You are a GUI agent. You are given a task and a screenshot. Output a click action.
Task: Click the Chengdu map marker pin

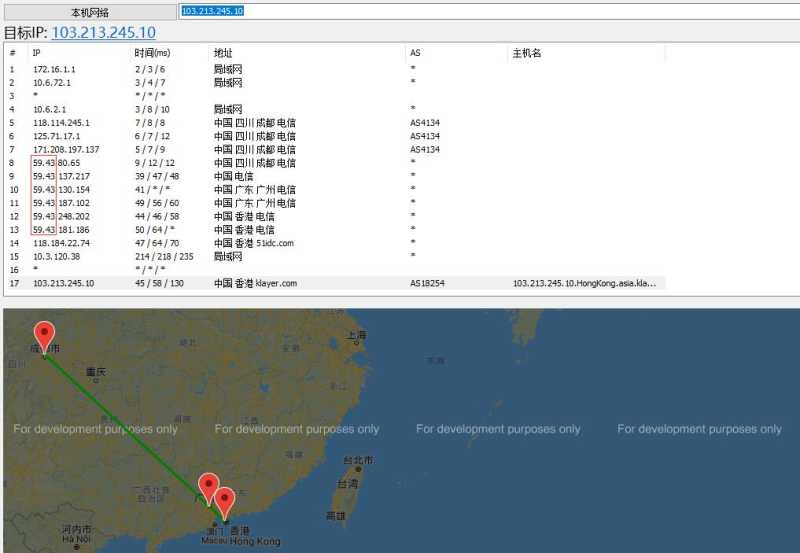pos(44,337)
